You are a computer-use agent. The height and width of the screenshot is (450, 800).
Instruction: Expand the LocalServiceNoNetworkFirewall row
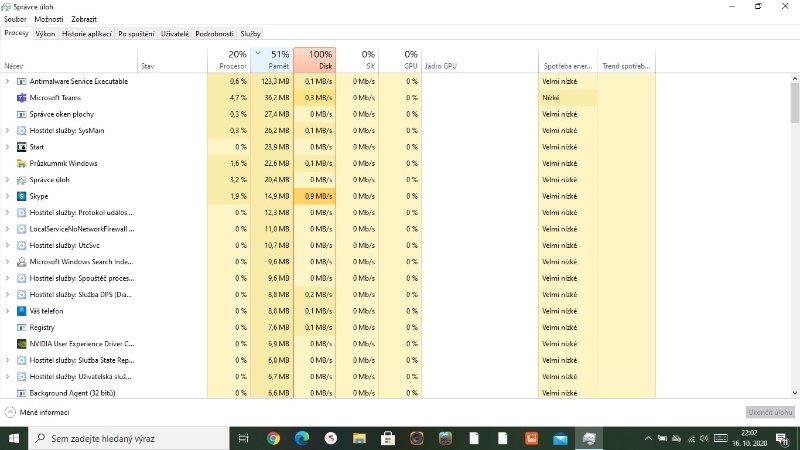coord(8,229)
